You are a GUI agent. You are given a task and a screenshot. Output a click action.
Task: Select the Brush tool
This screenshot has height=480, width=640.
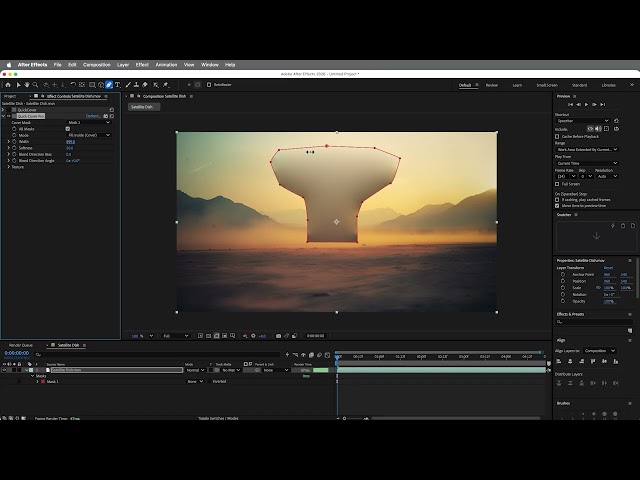click(x=128, y=85)
